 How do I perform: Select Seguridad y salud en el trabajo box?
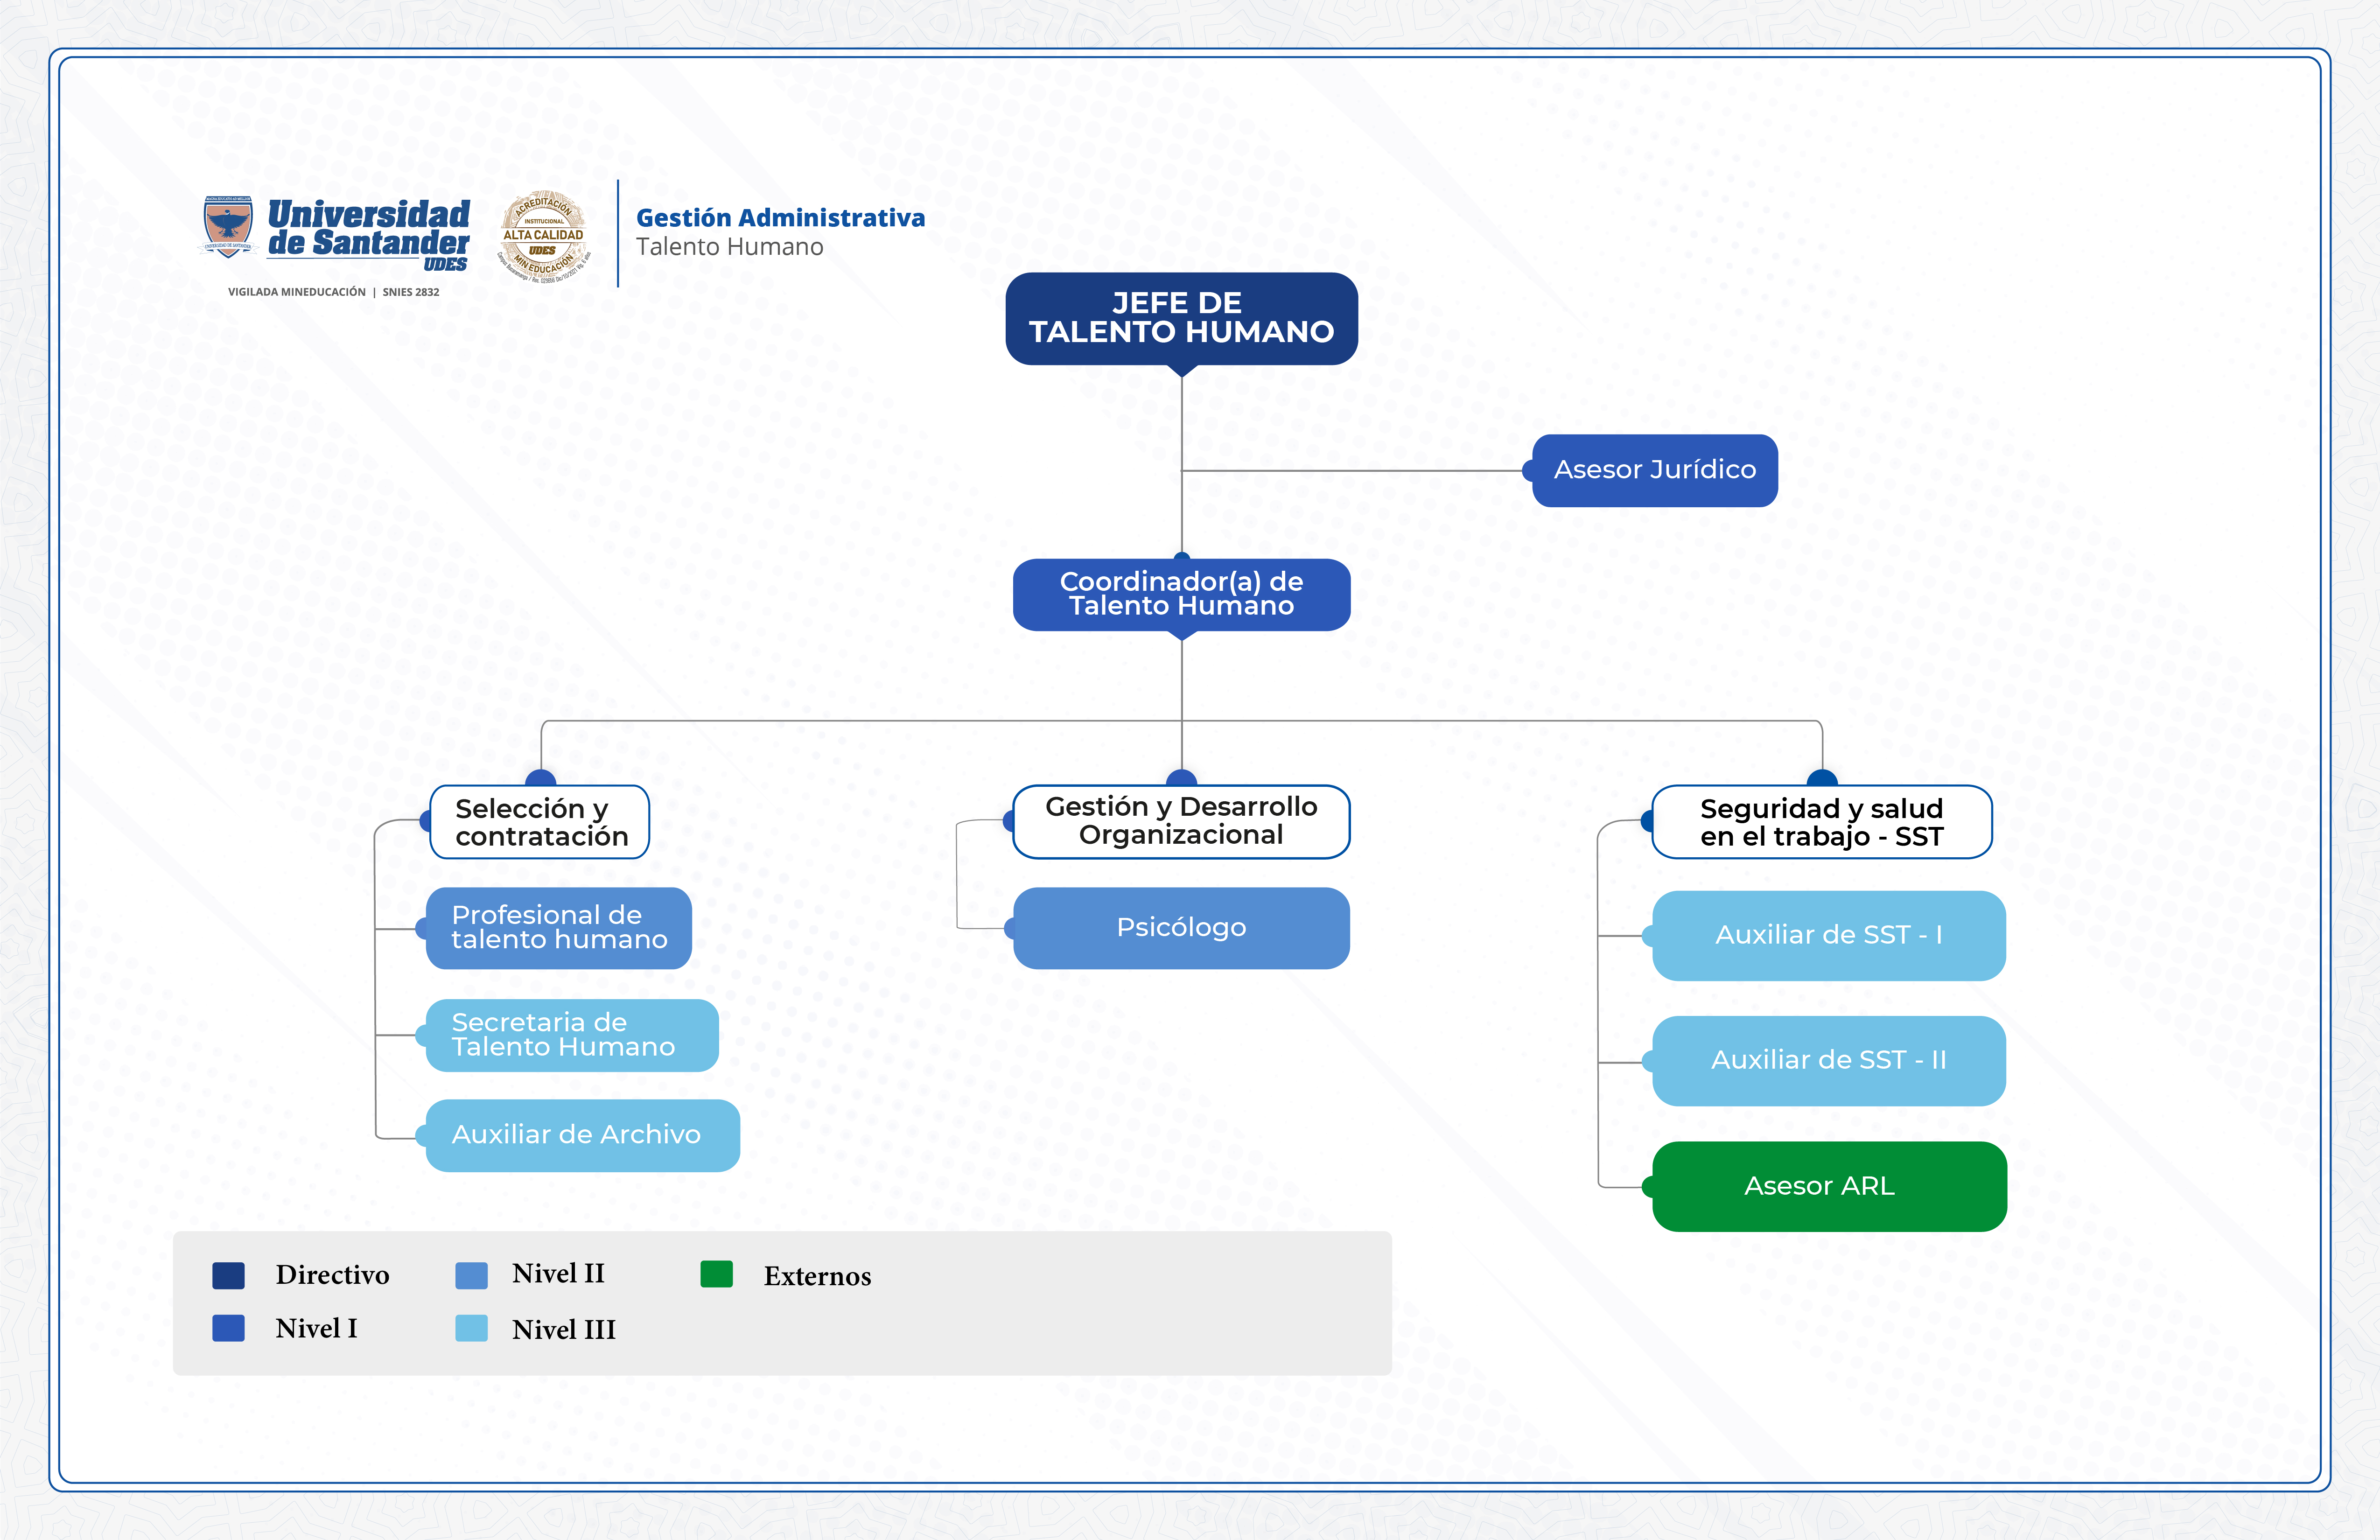click(1821, 822)
